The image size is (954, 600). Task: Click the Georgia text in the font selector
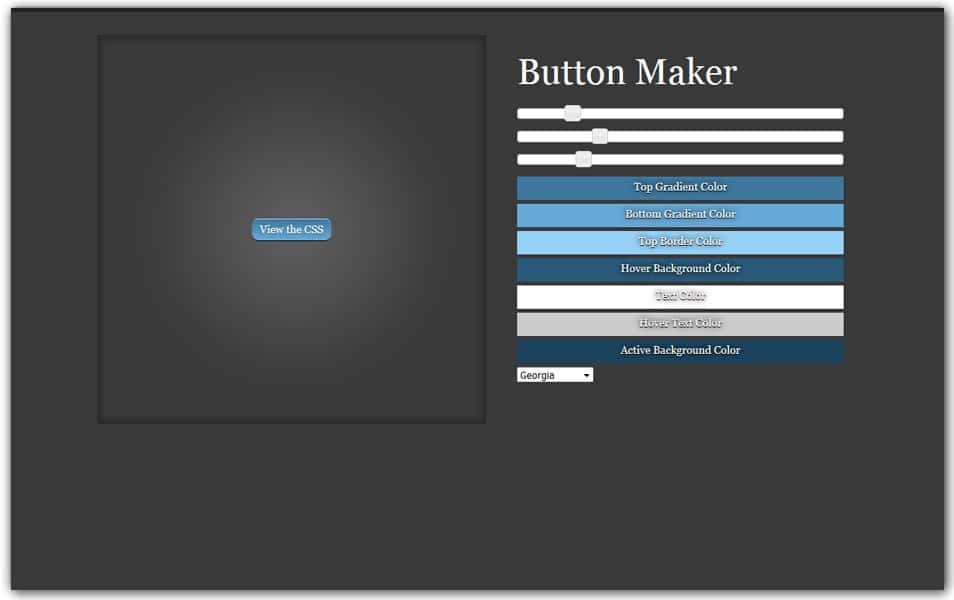540,374
